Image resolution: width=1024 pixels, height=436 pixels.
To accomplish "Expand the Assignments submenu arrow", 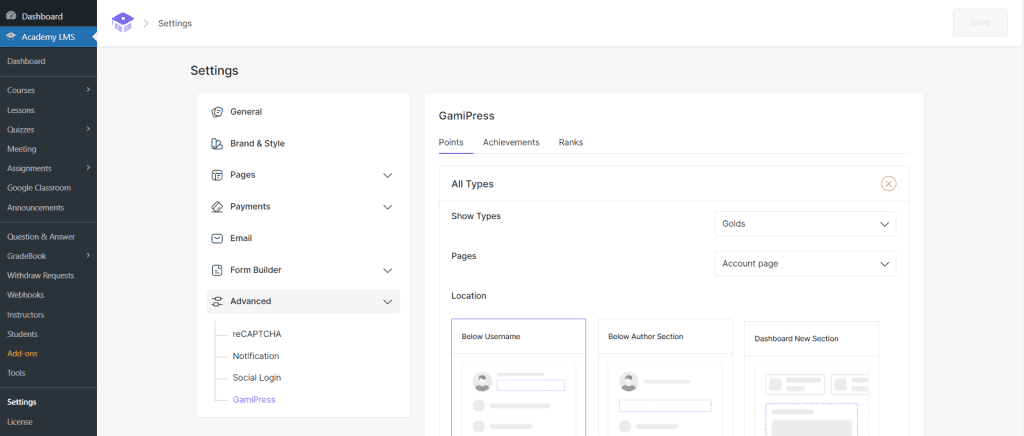I will 88,168.
